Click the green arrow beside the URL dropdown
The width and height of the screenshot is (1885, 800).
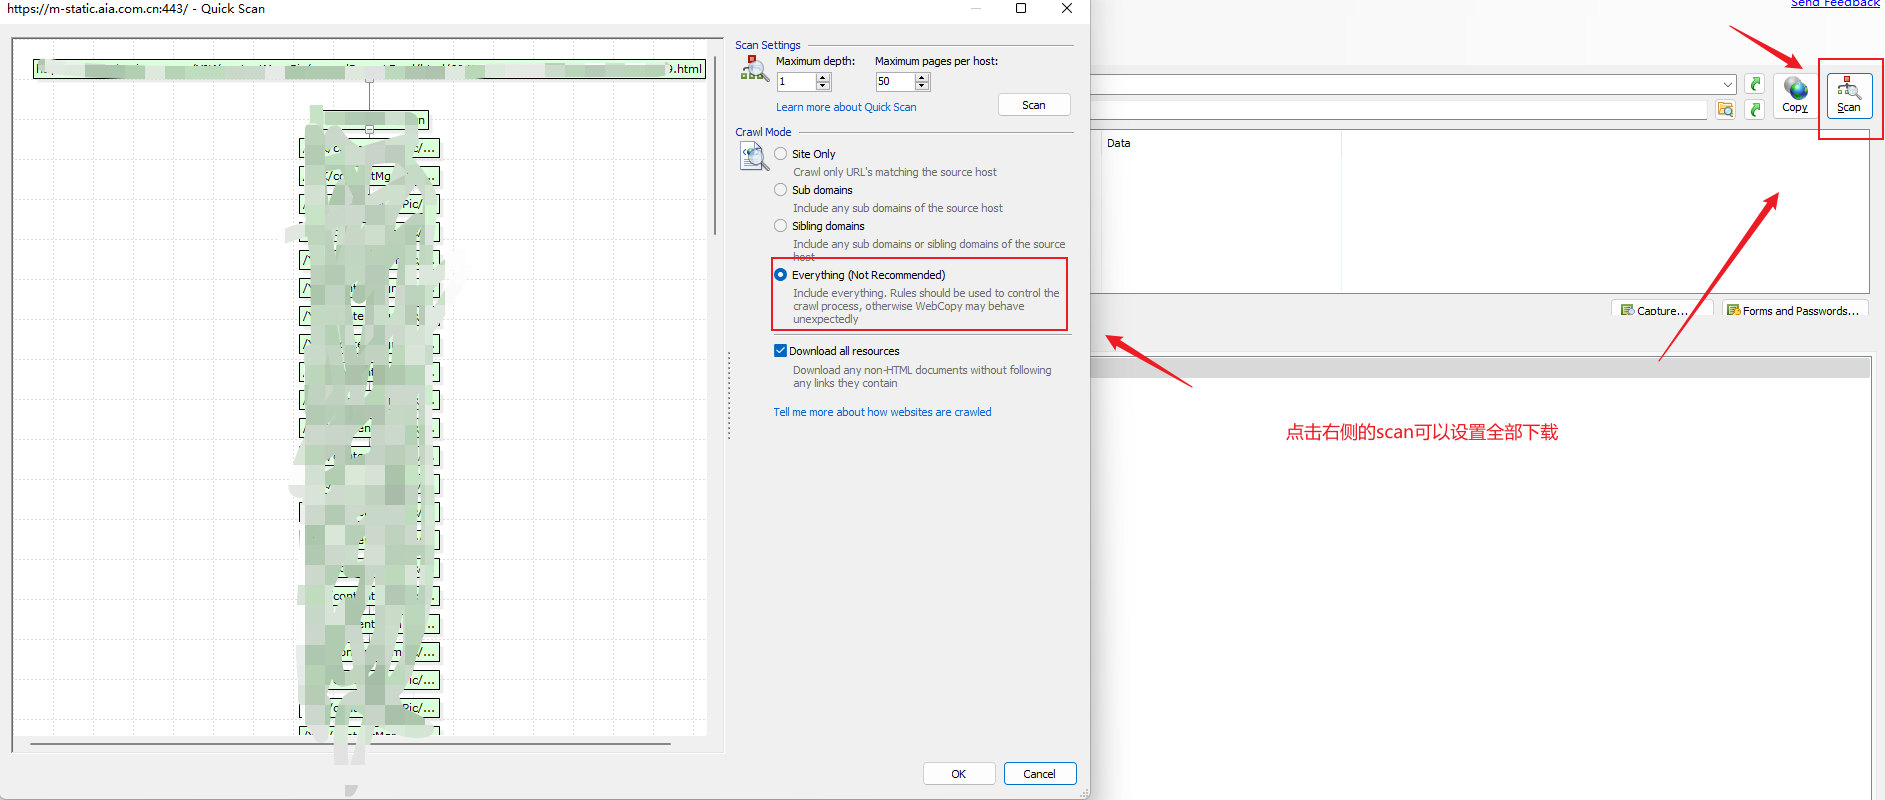pyautogui.click(x=1755, y=84)
